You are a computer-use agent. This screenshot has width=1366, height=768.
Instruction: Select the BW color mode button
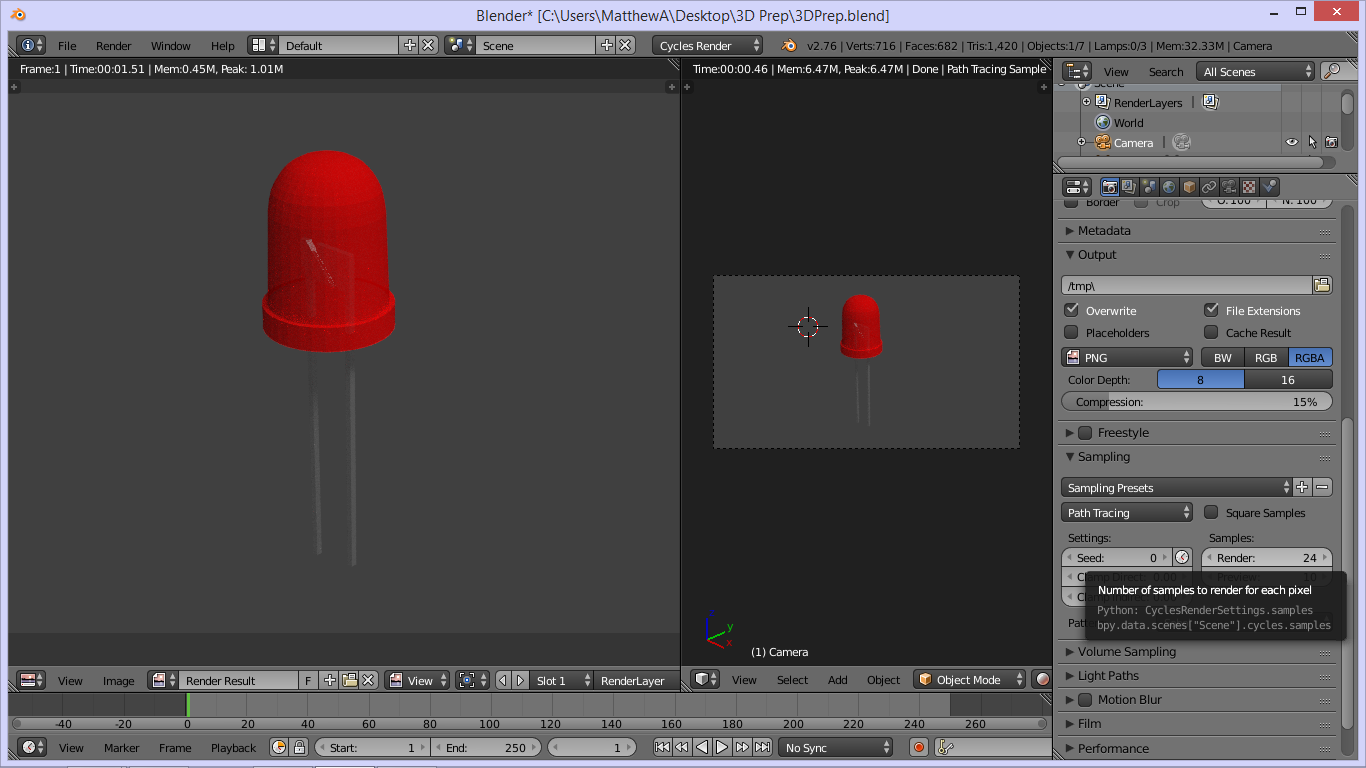pyautogui.click(x=1222, y=357)
